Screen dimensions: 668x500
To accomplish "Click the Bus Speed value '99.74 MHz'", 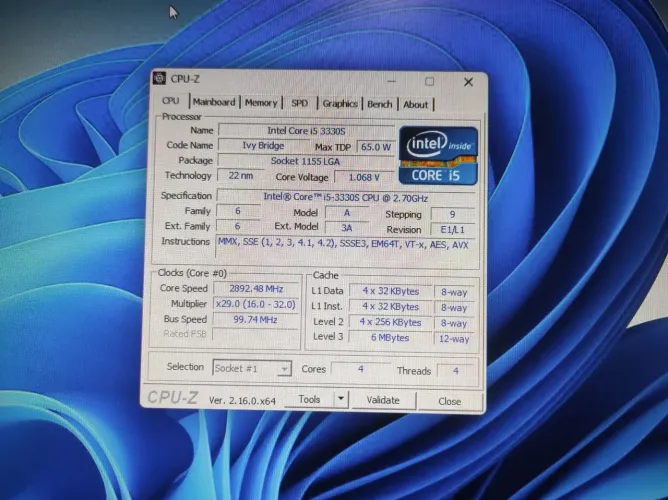I will click(255, 319).
